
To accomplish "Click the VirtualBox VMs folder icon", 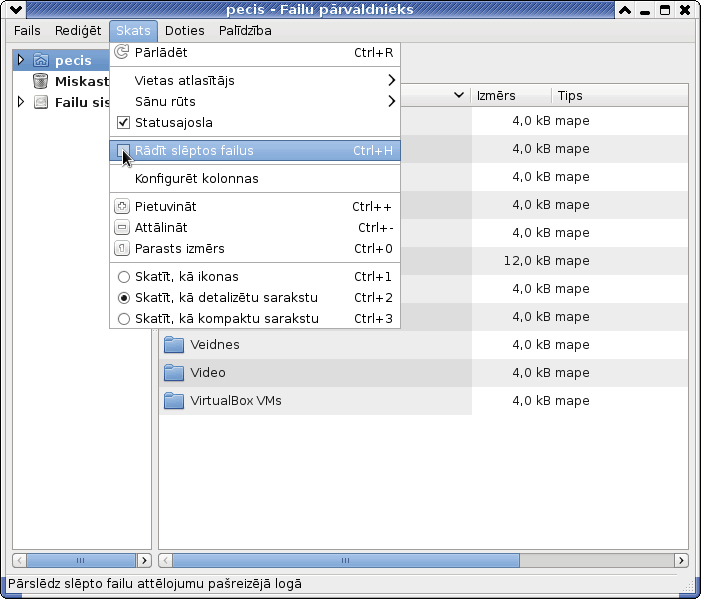I will click(x=174, y=401).
